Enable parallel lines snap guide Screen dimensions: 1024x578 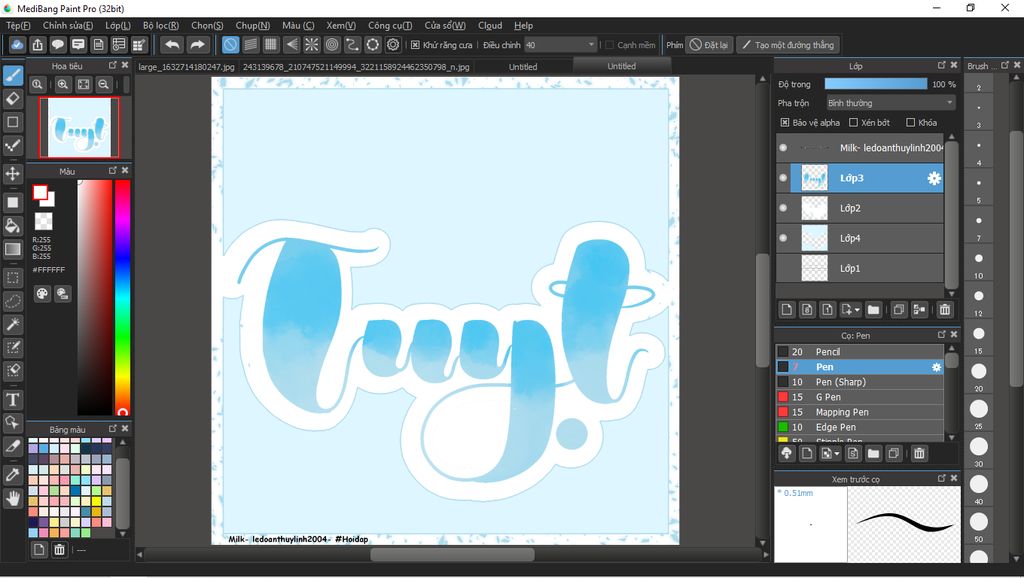[x=251, y=45]
